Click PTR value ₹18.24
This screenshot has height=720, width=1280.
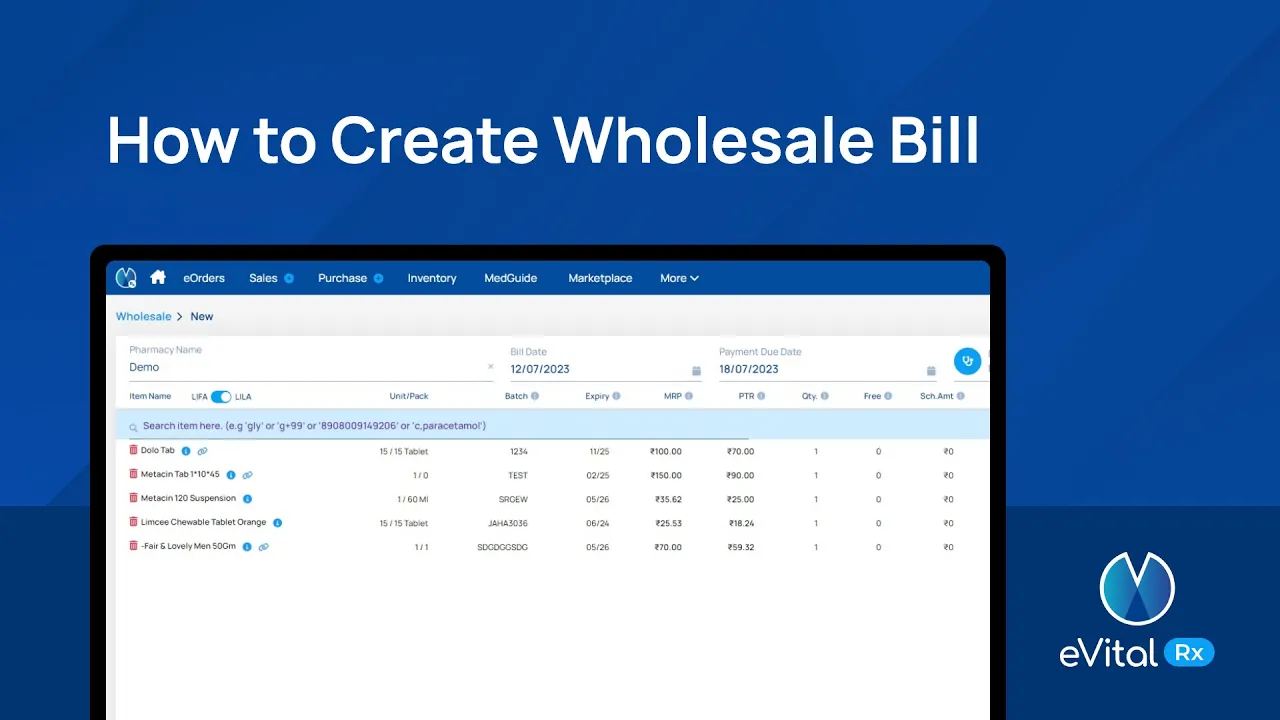point(740,523)
